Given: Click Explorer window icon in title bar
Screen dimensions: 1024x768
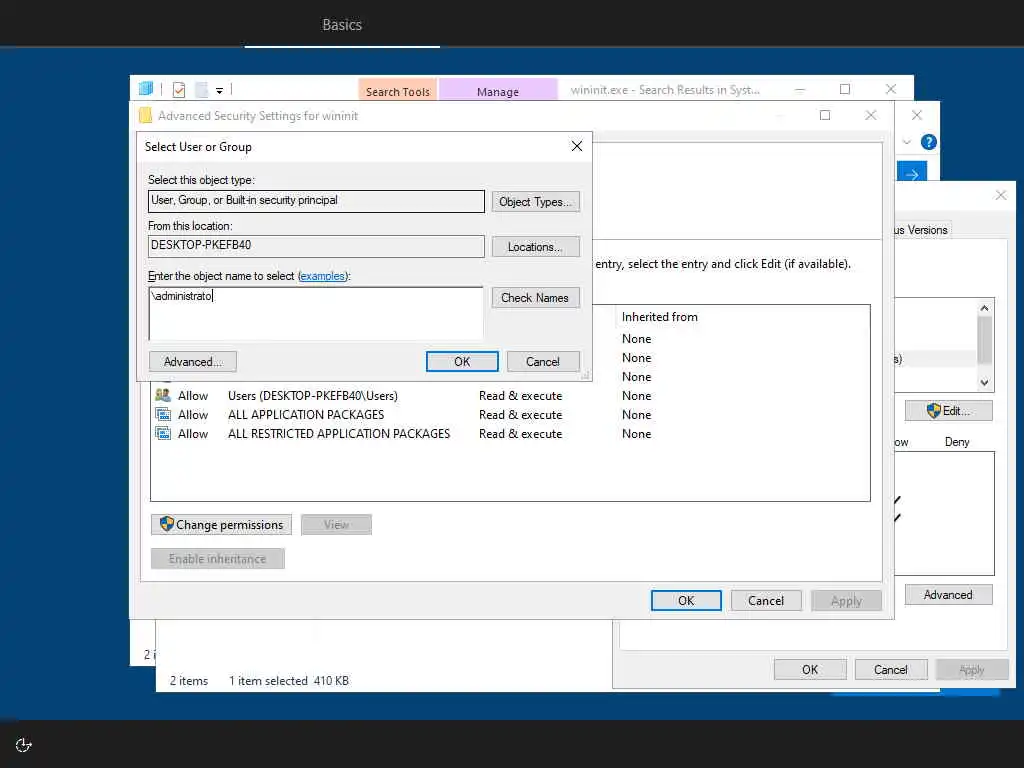Looking at the screenshot, I should coord(146,88).
